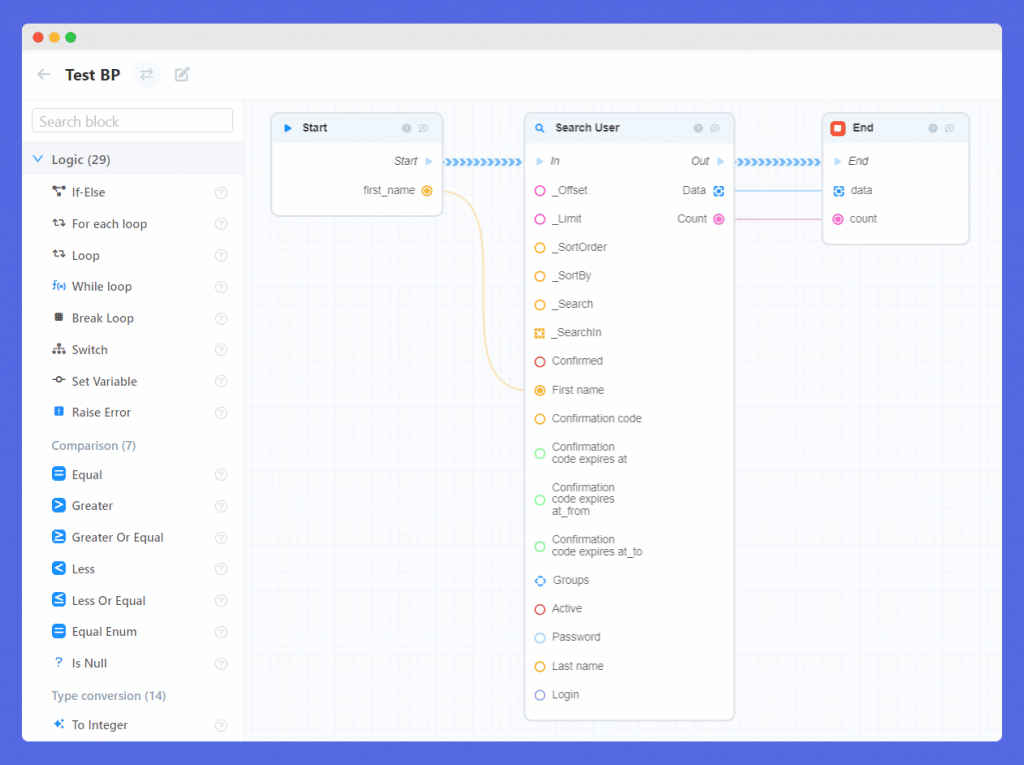Click the Comparison (7) subheading

coord(93,446)
